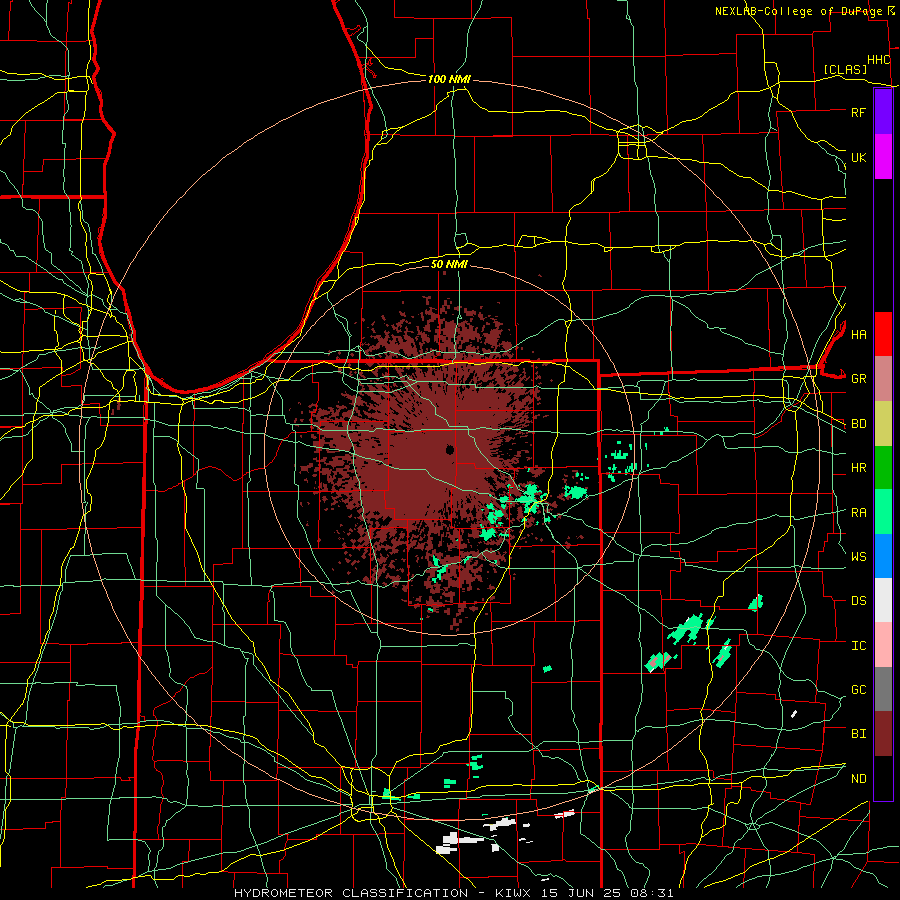Click the GC gray legend swatch
Image resolution: width=900 pixels, height=900 pixels.
(x=883, y=689)
